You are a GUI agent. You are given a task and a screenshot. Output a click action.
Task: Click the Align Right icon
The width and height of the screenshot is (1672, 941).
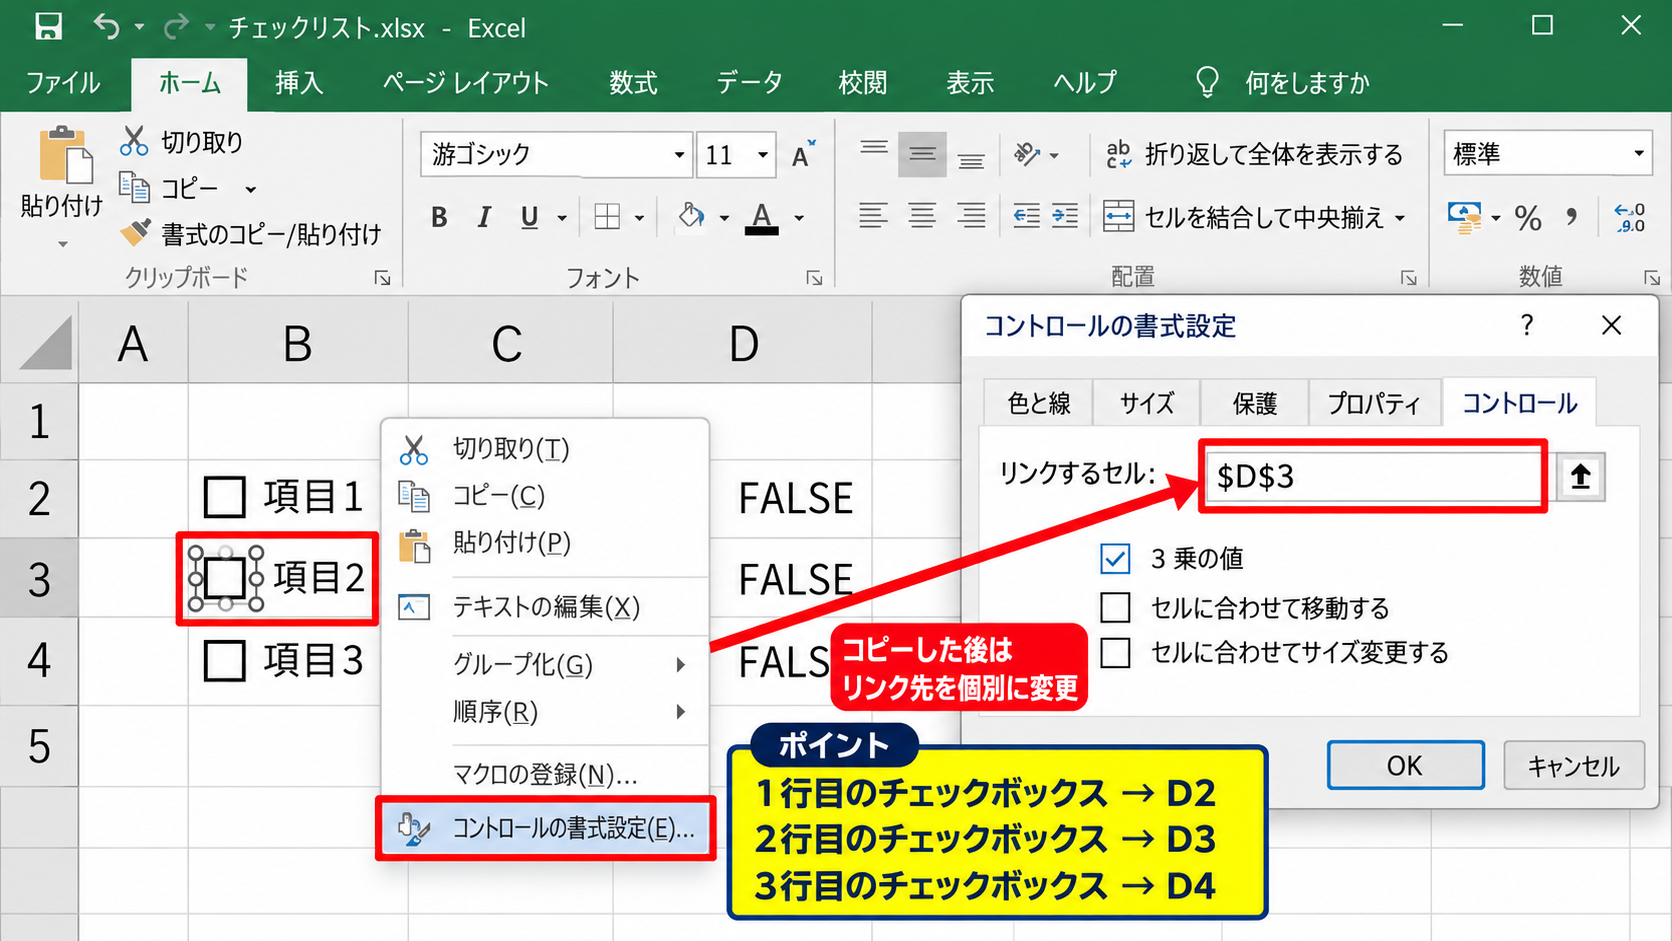(x=970, y=215)
